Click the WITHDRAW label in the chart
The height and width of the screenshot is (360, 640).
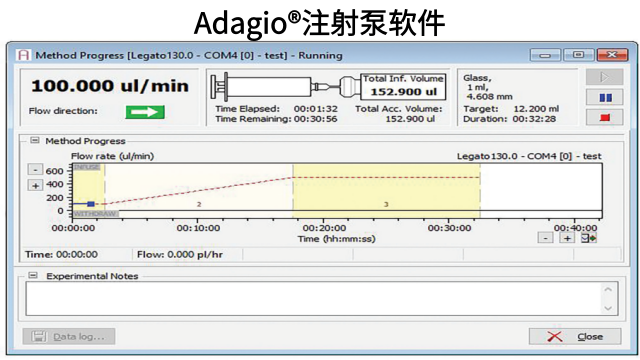[96, 214]
